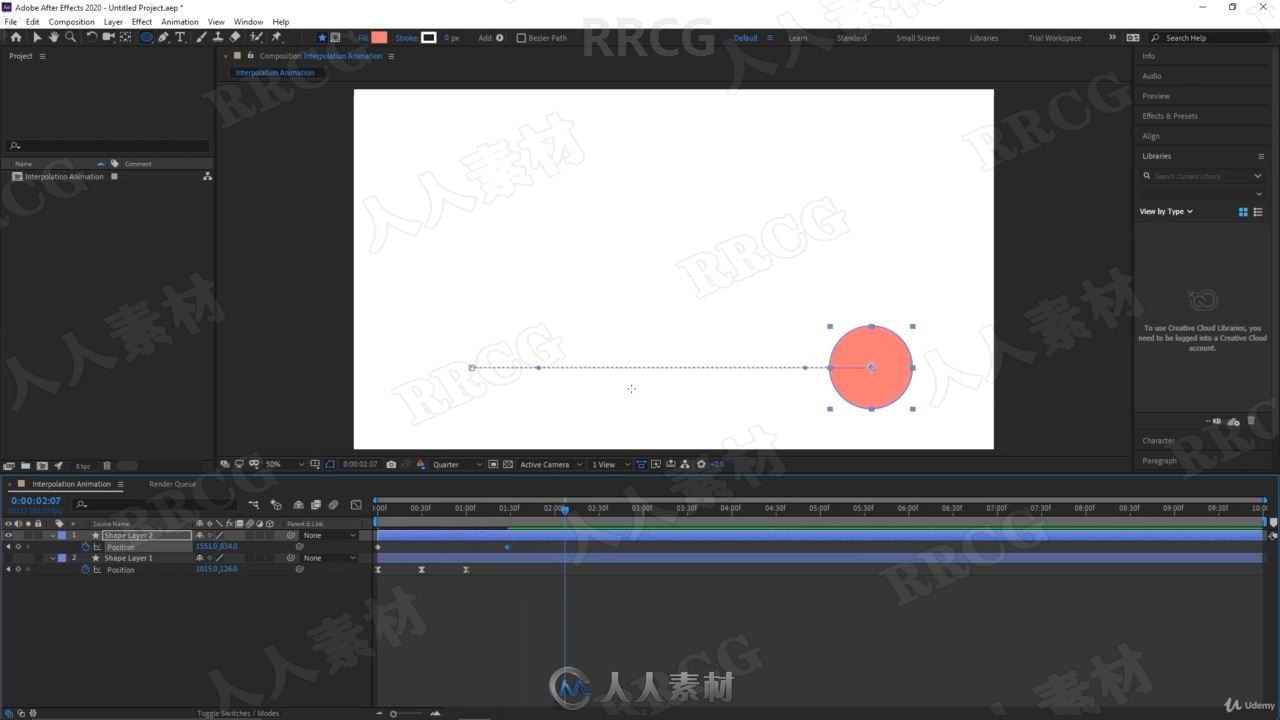Screen dimensions: 1280x720
Task: Click the Stroke color swatch
Action: 428,37
